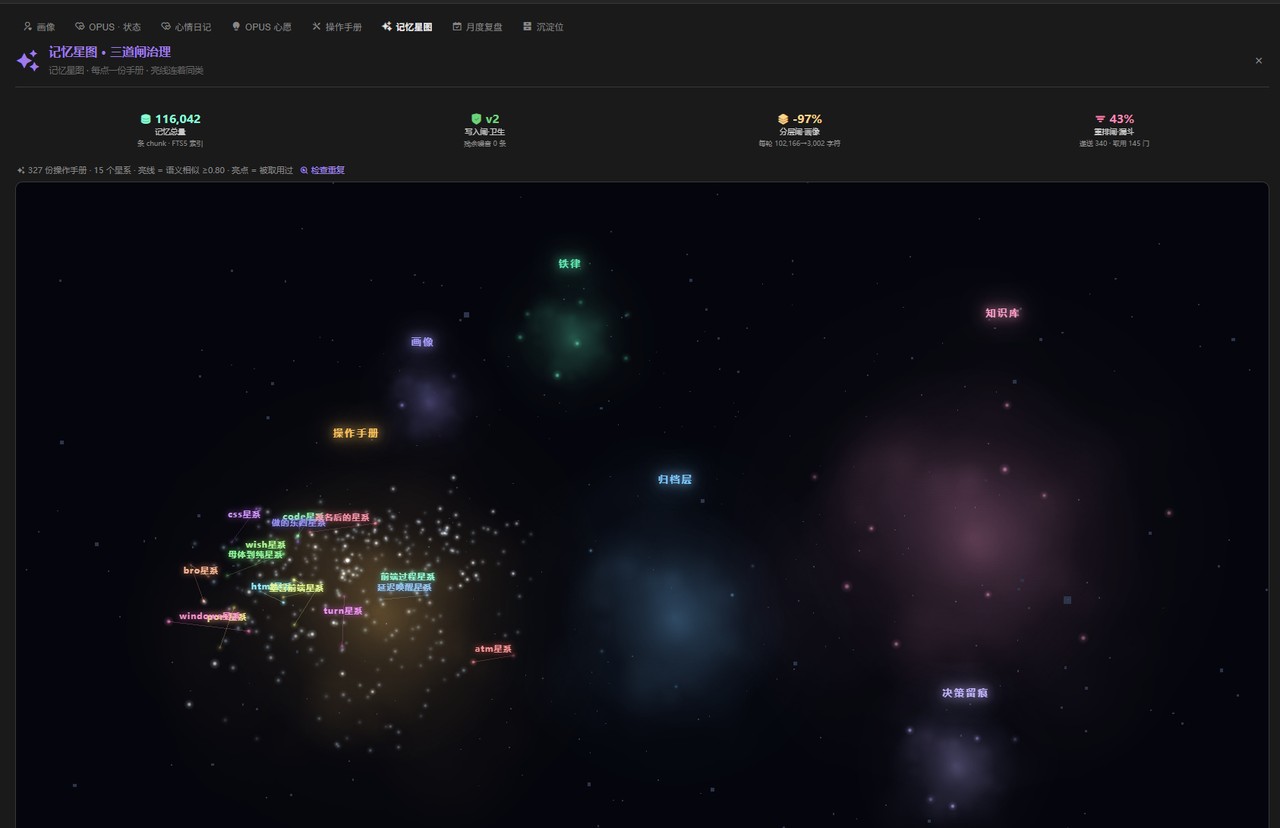The image size is (1280, 828).
Task: Select the 铁律 cluster label
Action: pos(569,264)
